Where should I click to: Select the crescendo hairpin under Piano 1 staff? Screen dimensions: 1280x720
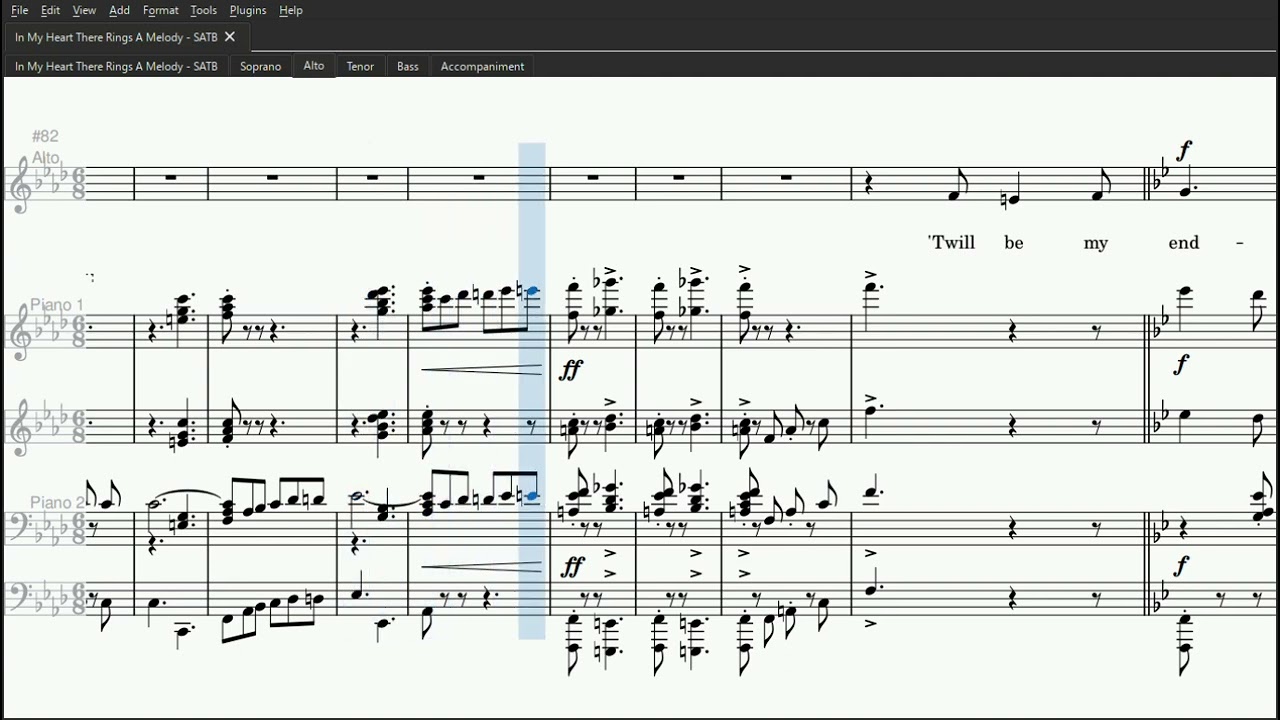481,370
